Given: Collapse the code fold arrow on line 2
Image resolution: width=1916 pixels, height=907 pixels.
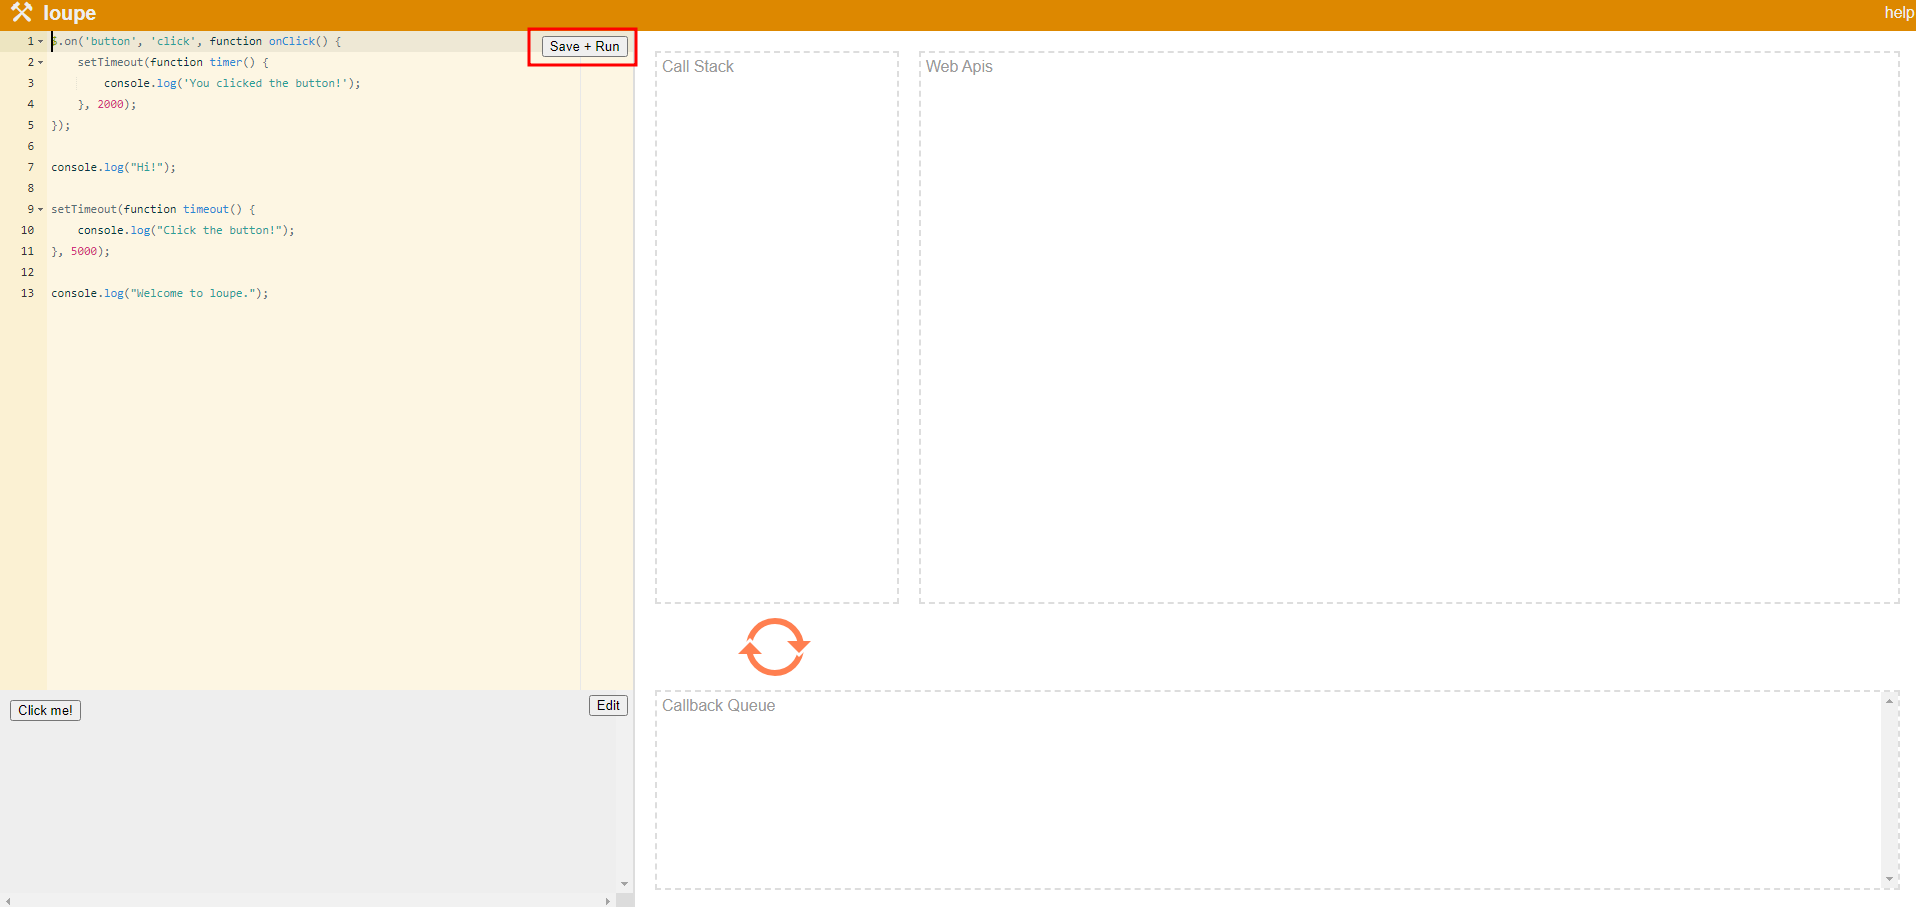Looking at the screenshot, I should coord(40,62).
